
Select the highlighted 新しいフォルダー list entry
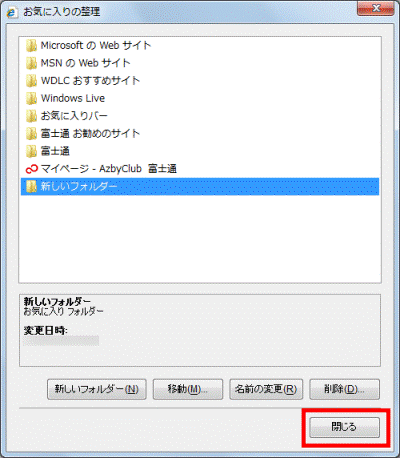pyautogui.click(x=200, y=186)
